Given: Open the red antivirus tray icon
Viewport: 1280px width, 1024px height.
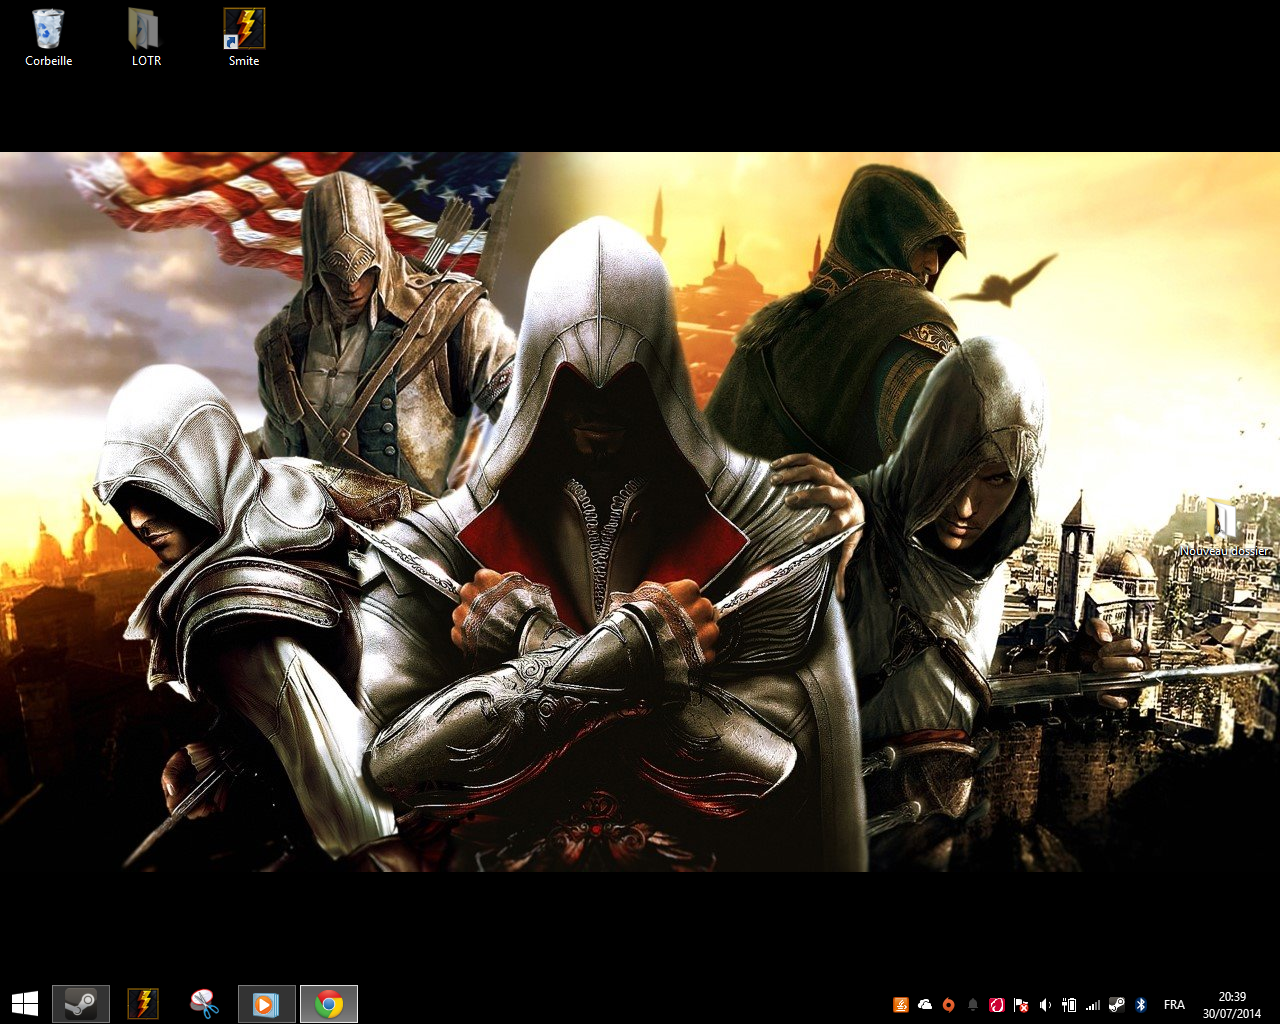Looking at the screenshot, I should [x=997, y=1005].
